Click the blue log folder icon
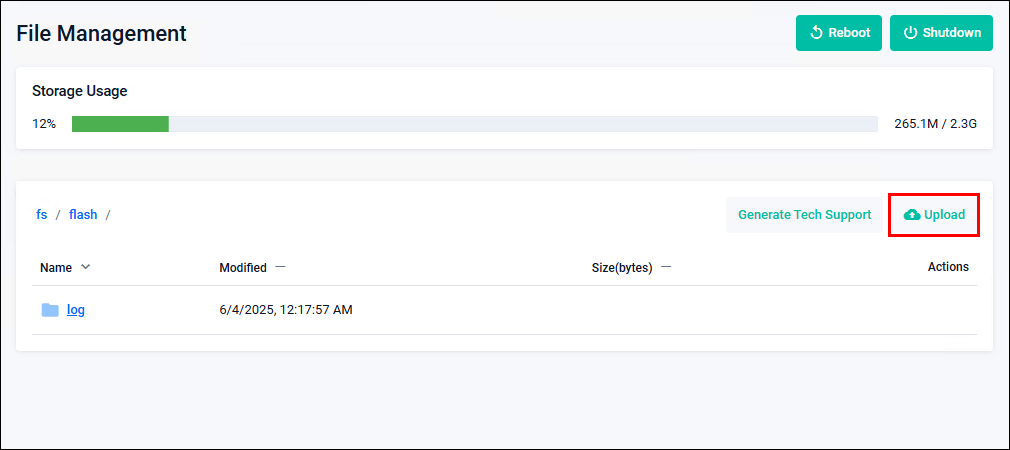The width and height of the screenshot is (1010, 450). (x=50, y=310)
